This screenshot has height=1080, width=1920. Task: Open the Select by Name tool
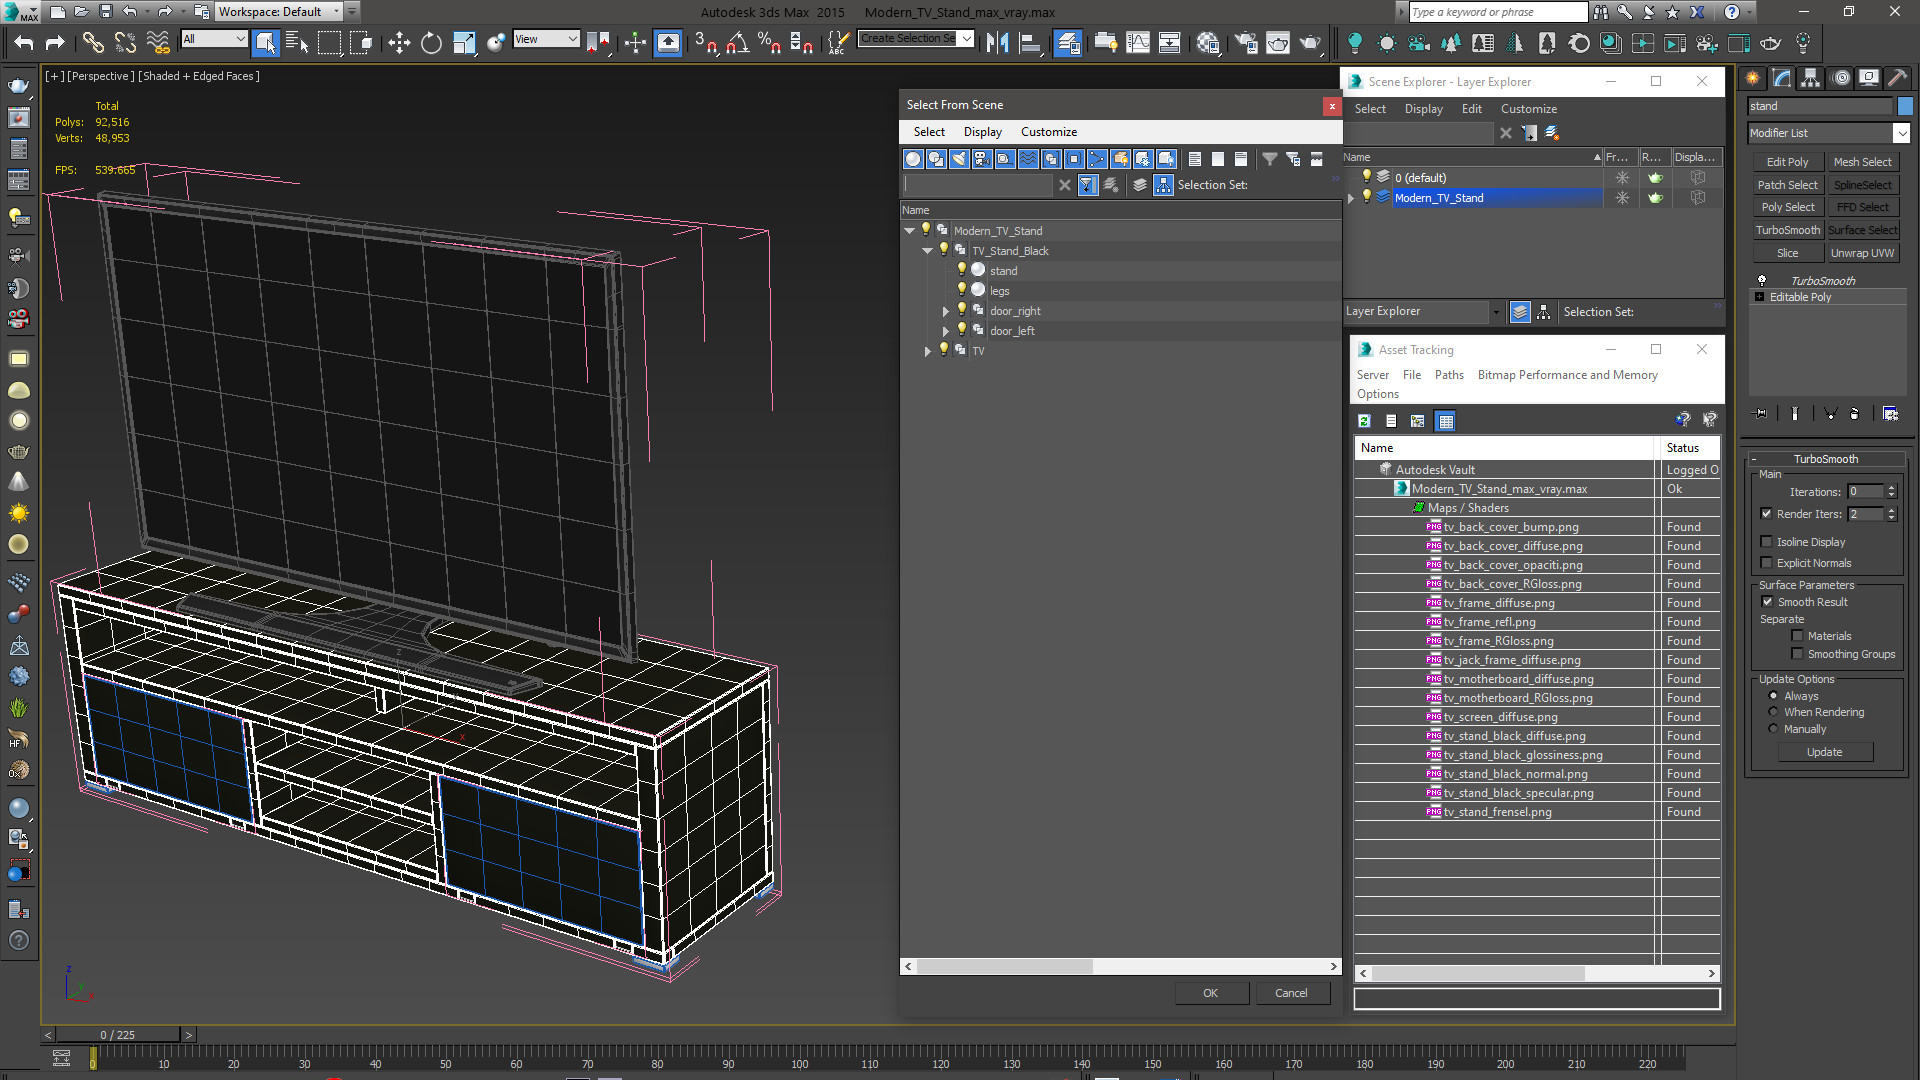click(x=297, y=42)
